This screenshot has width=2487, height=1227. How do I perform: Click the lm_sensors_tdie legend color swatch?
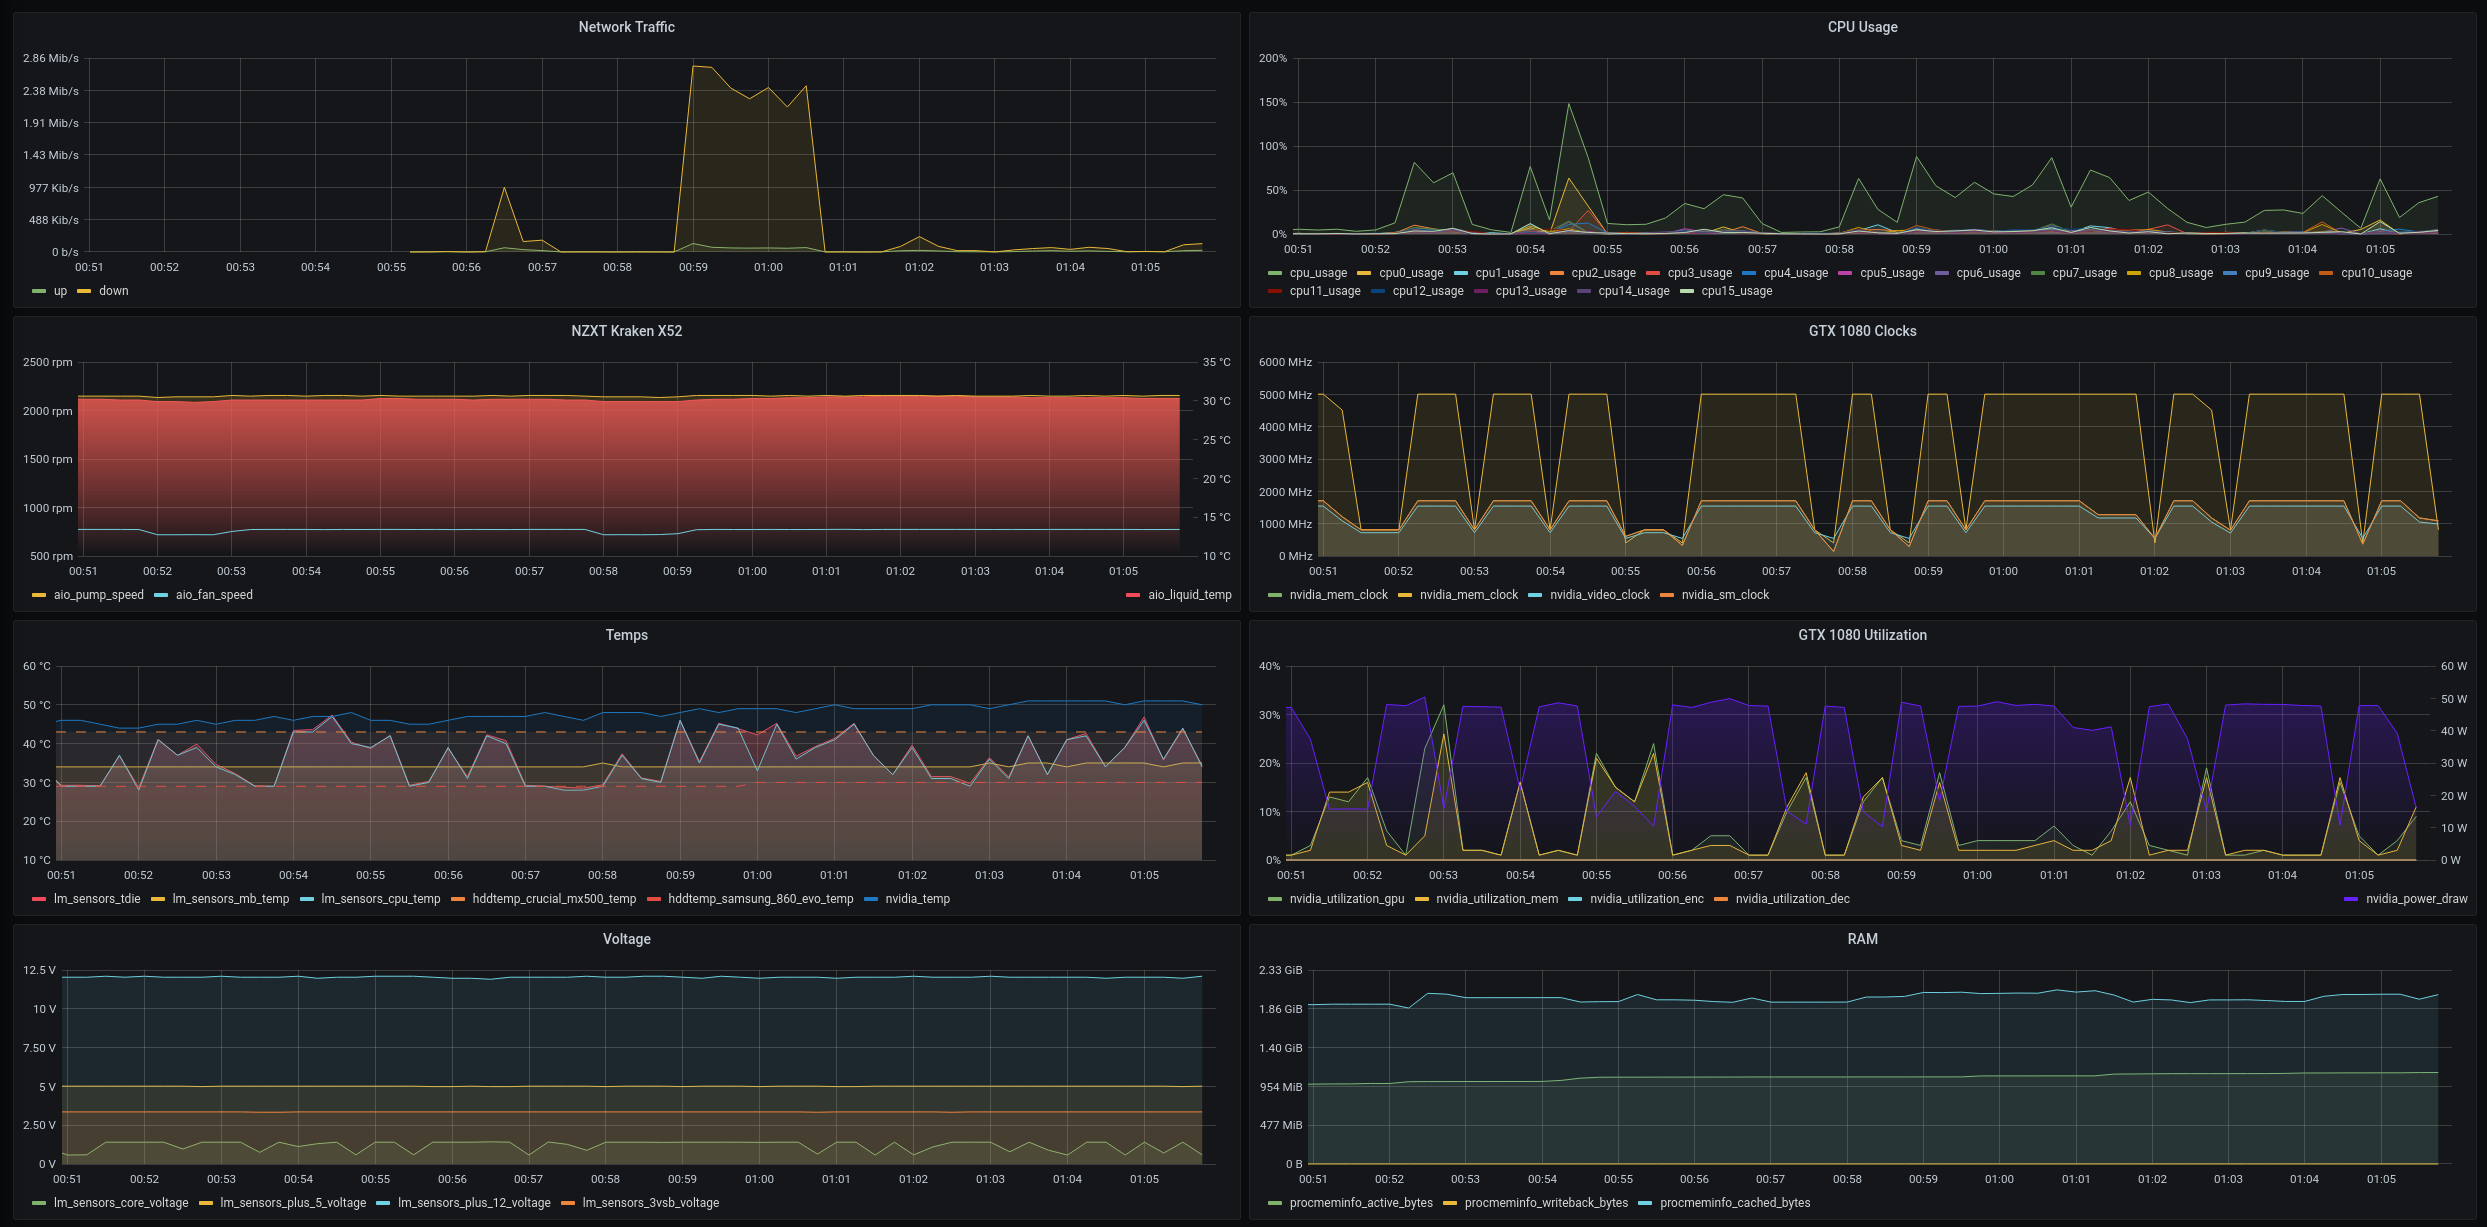pos(39,900)
